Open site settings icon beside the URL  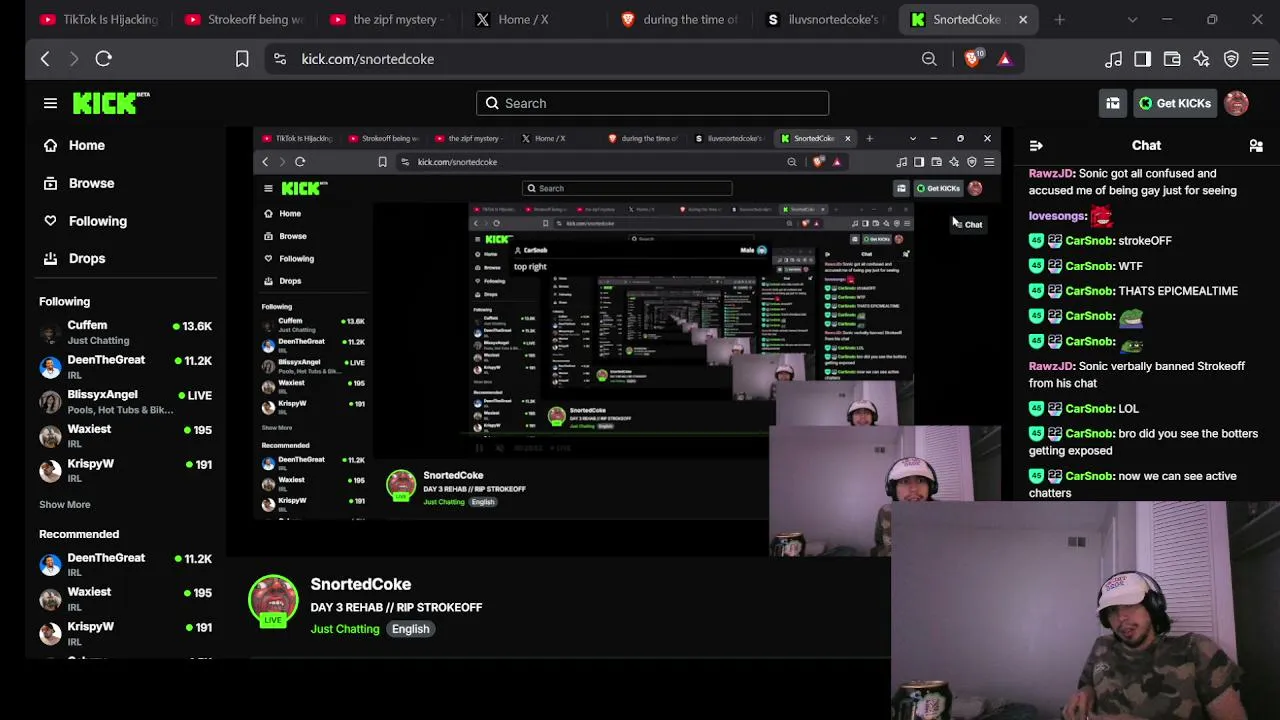click(x=280, y=59)
